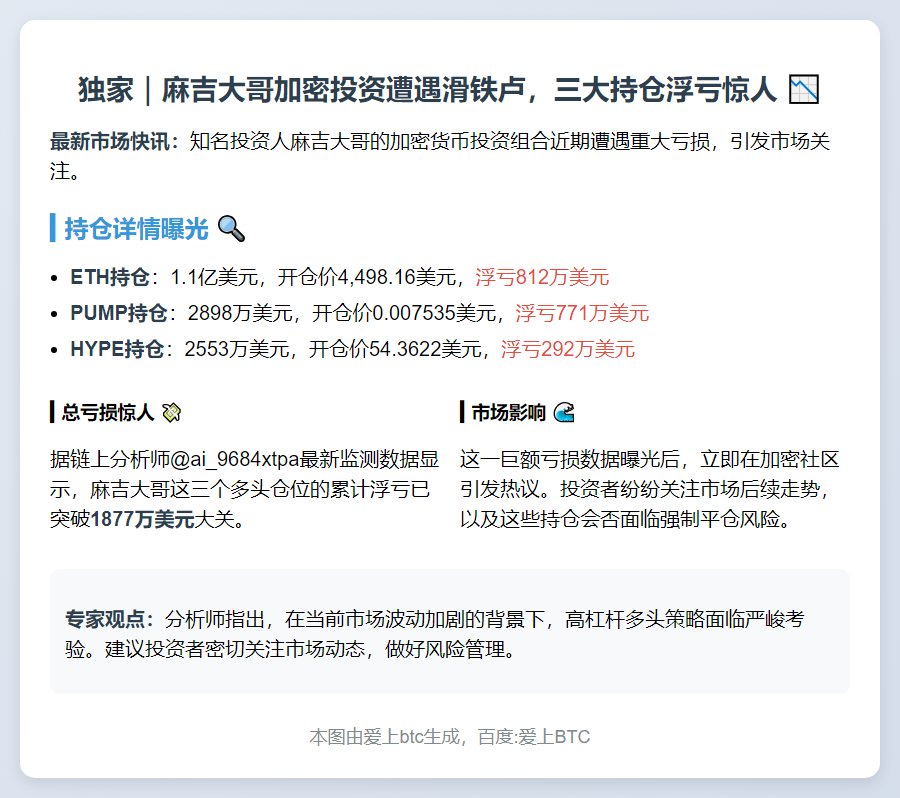
Task: Click the 市场影响 subsection heading
Action: (x=508, y=412)
